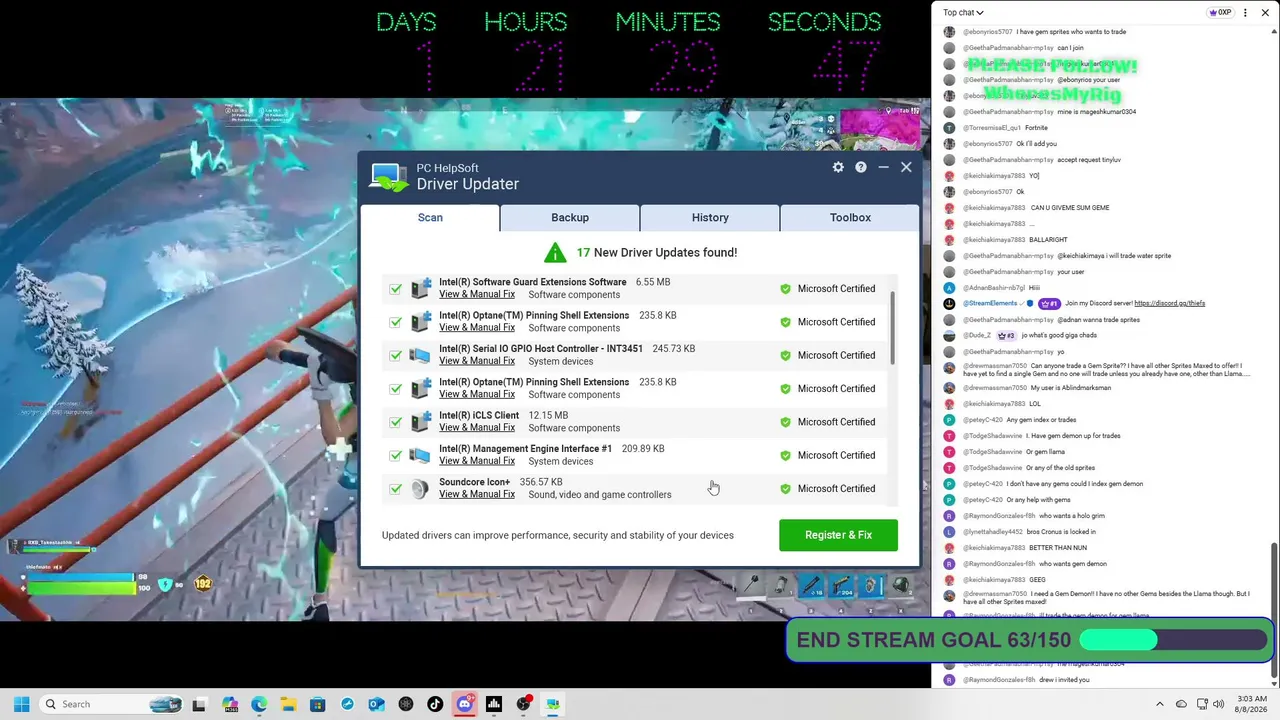Switch to Discord in the taskbar

464,704
